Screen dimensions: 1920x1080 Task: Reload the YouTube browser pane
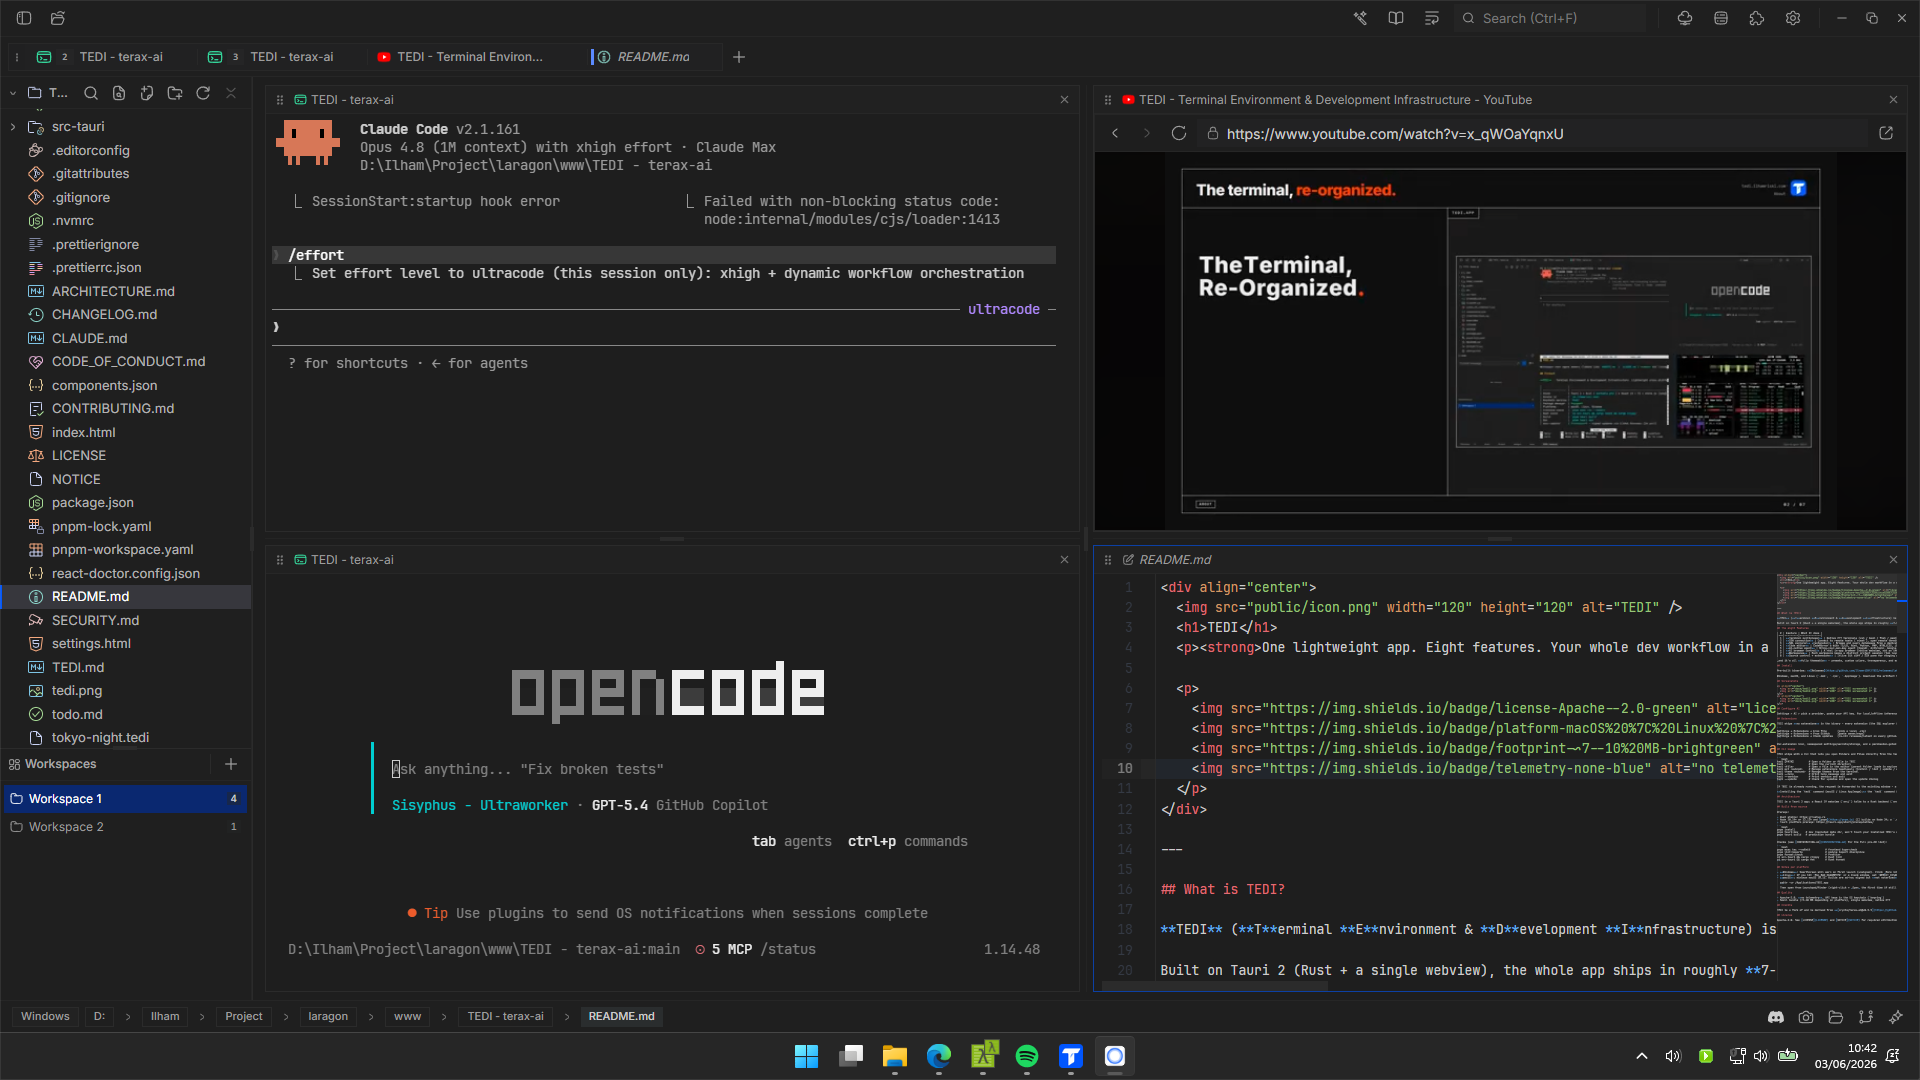pos(1179,133)
